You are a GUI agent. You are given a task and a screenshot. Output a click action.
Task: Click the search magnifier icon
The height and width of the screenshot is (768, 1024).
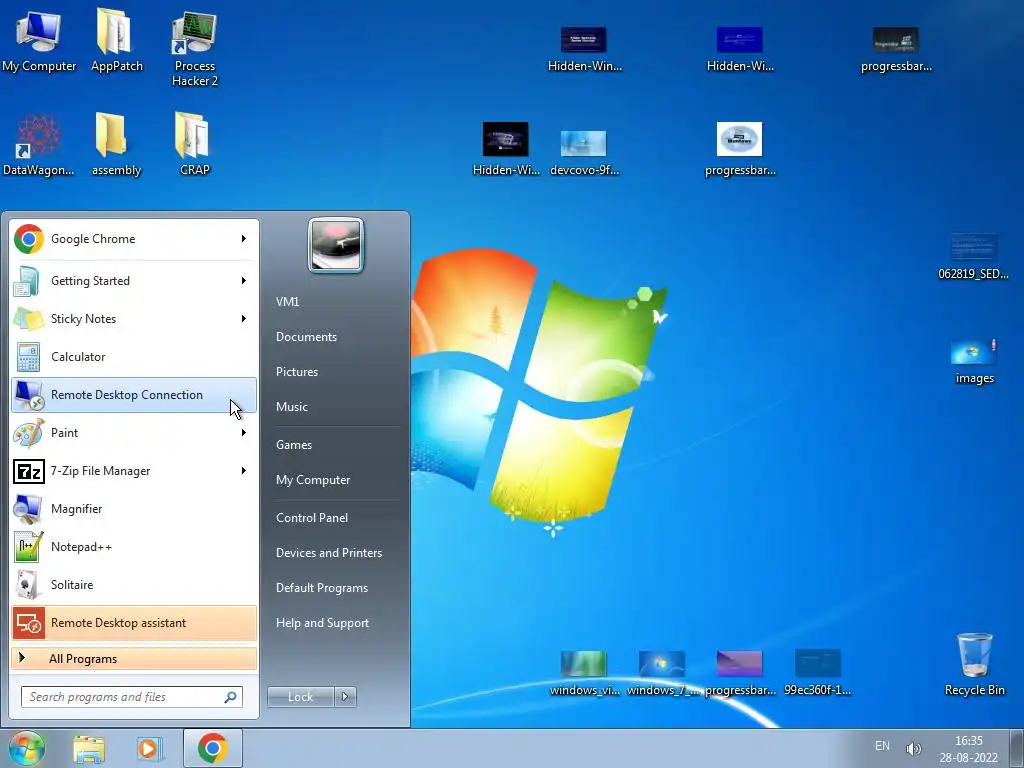click(x=231, y=697)
